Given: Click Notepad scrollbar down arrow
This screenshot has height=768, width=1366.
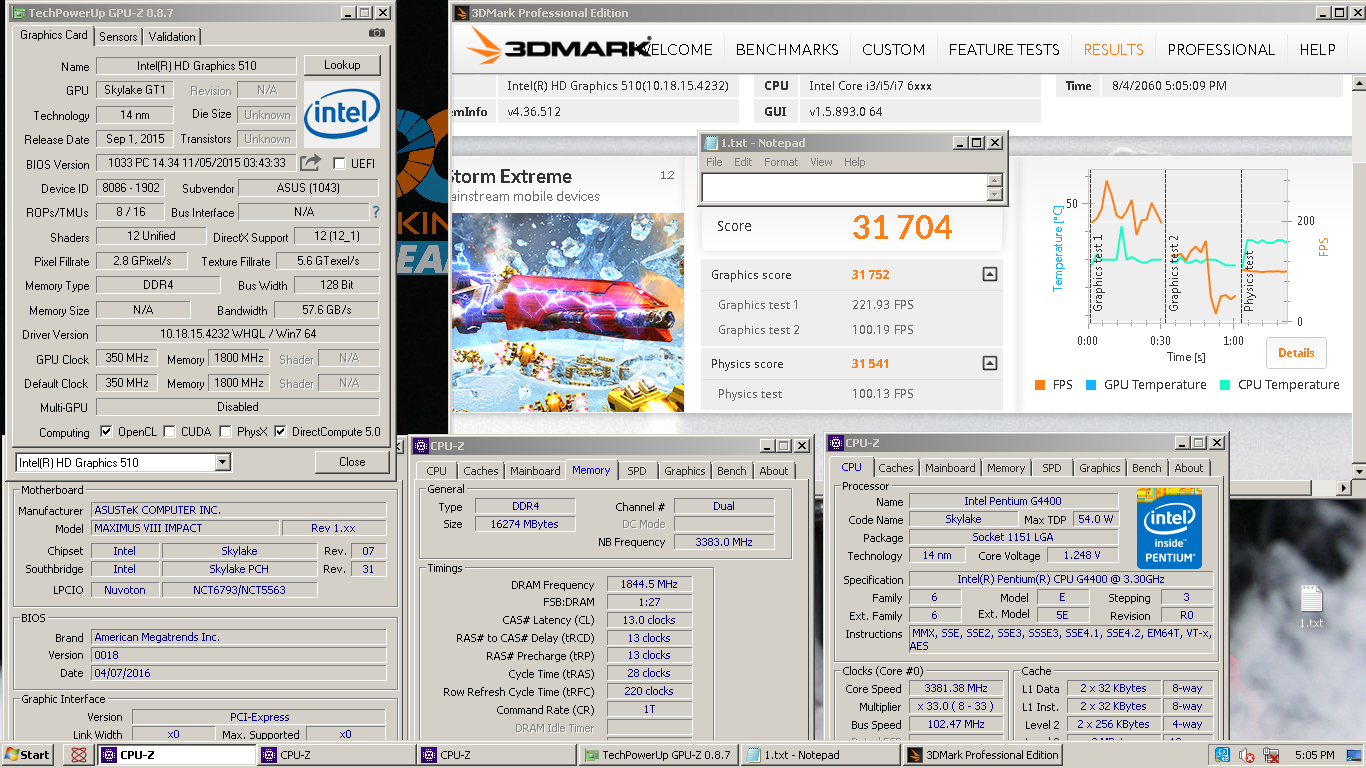Looking at the screenshot, I should pyautogui.click(x=994, y=194).
